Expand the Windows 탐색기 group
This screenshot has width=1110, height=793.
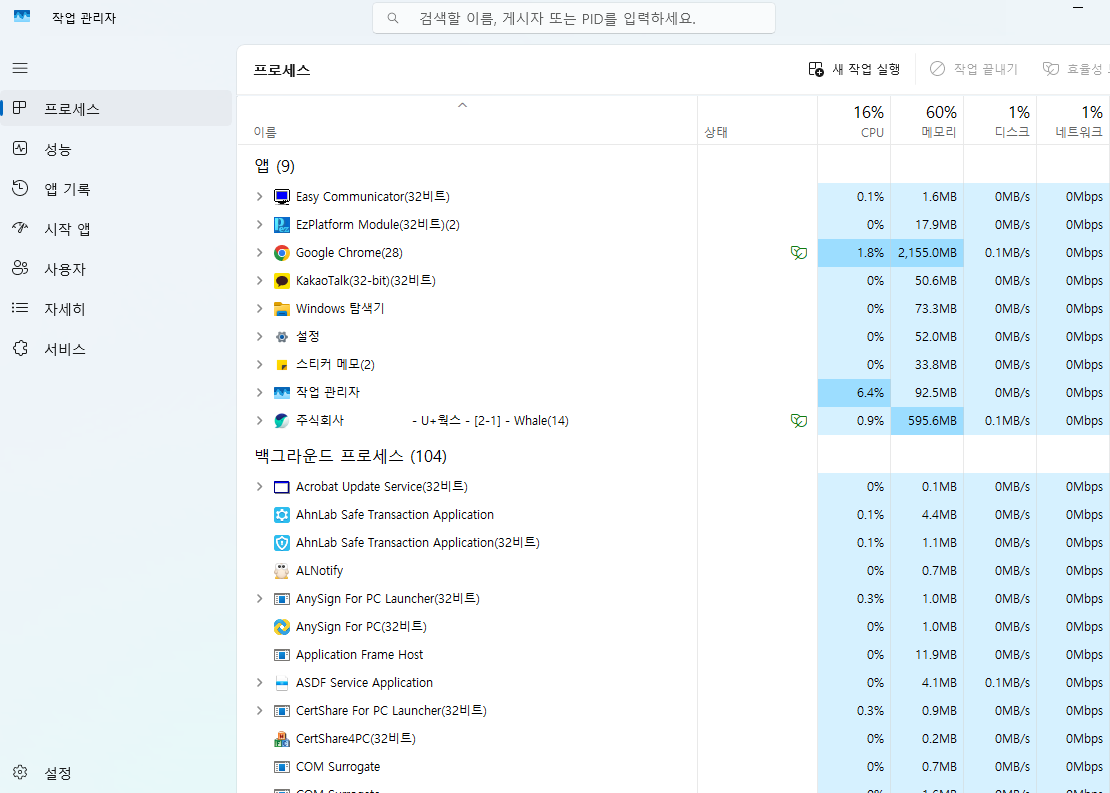[x=259, y=309]
